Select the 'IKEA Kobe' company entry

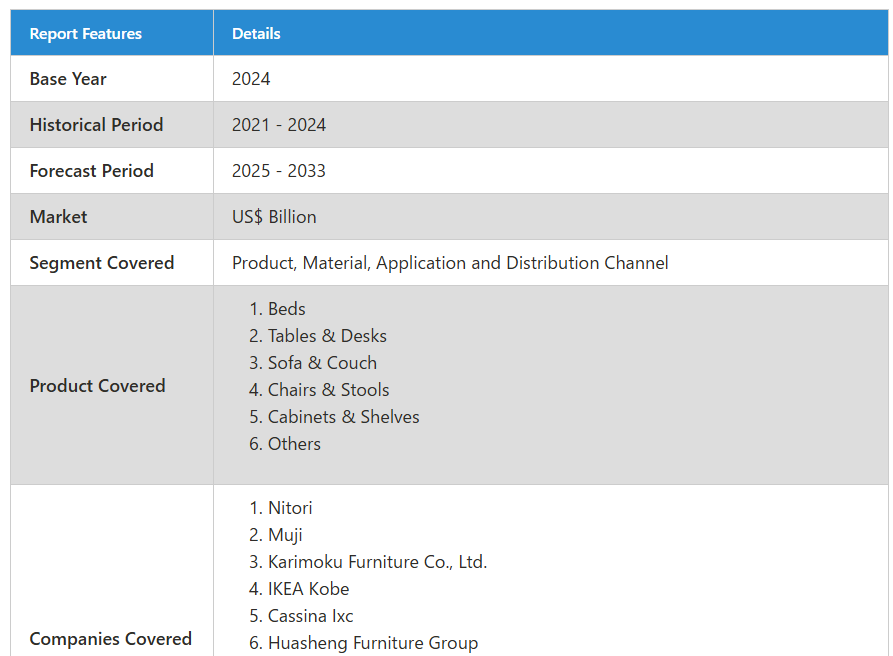coord(308,589)
